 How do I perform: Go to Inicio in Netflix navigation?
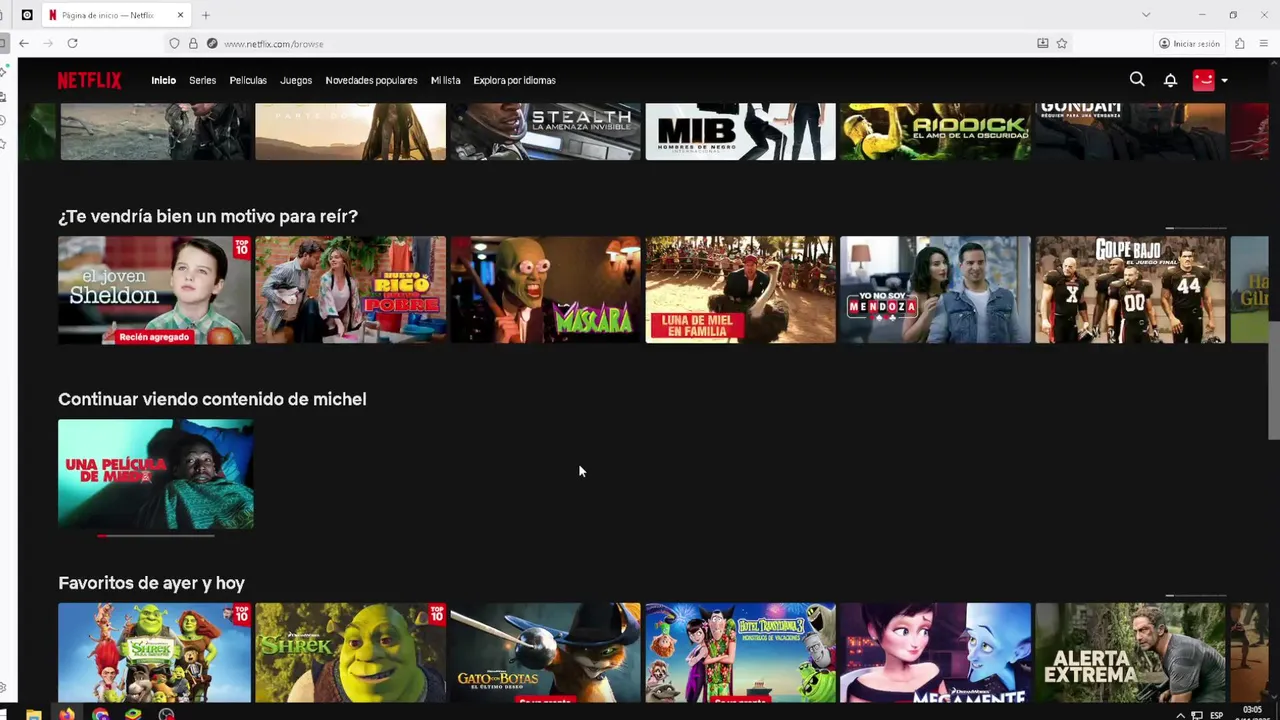click(x=163, y=80)
